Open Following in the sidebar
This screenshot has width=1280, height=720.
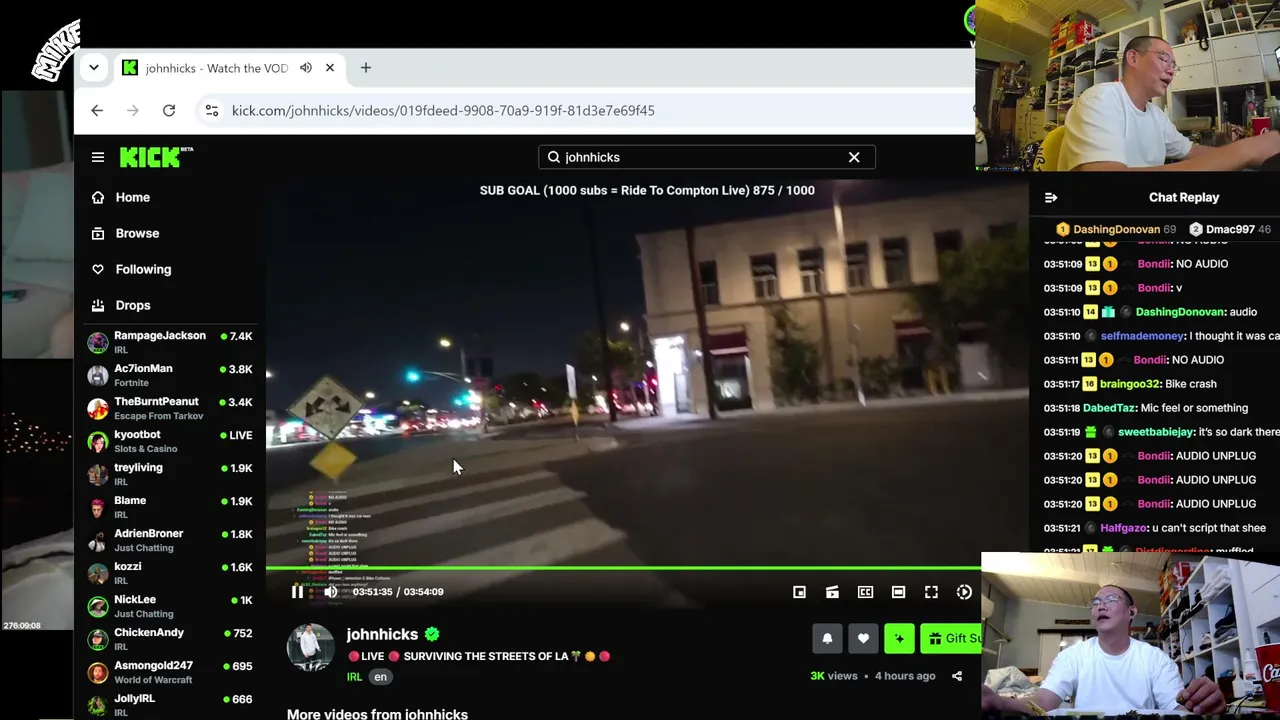click(143, 269)
